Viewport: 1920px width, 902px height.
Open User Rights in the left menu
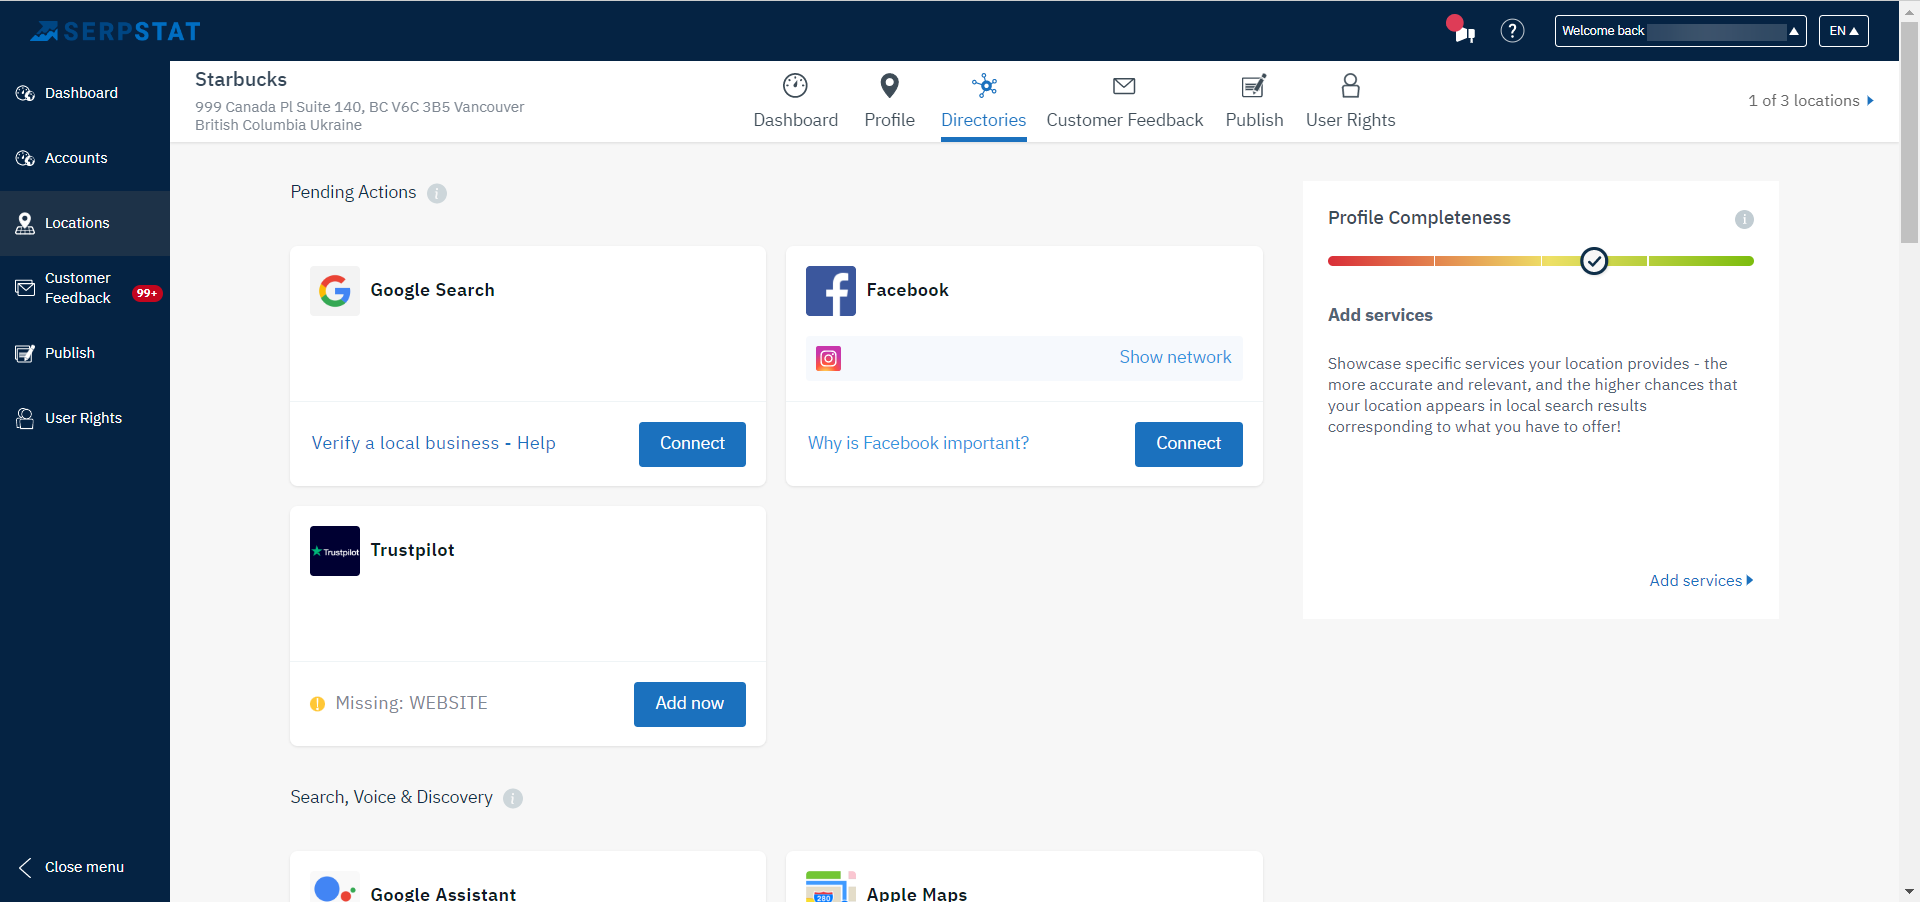coord(85,418)
